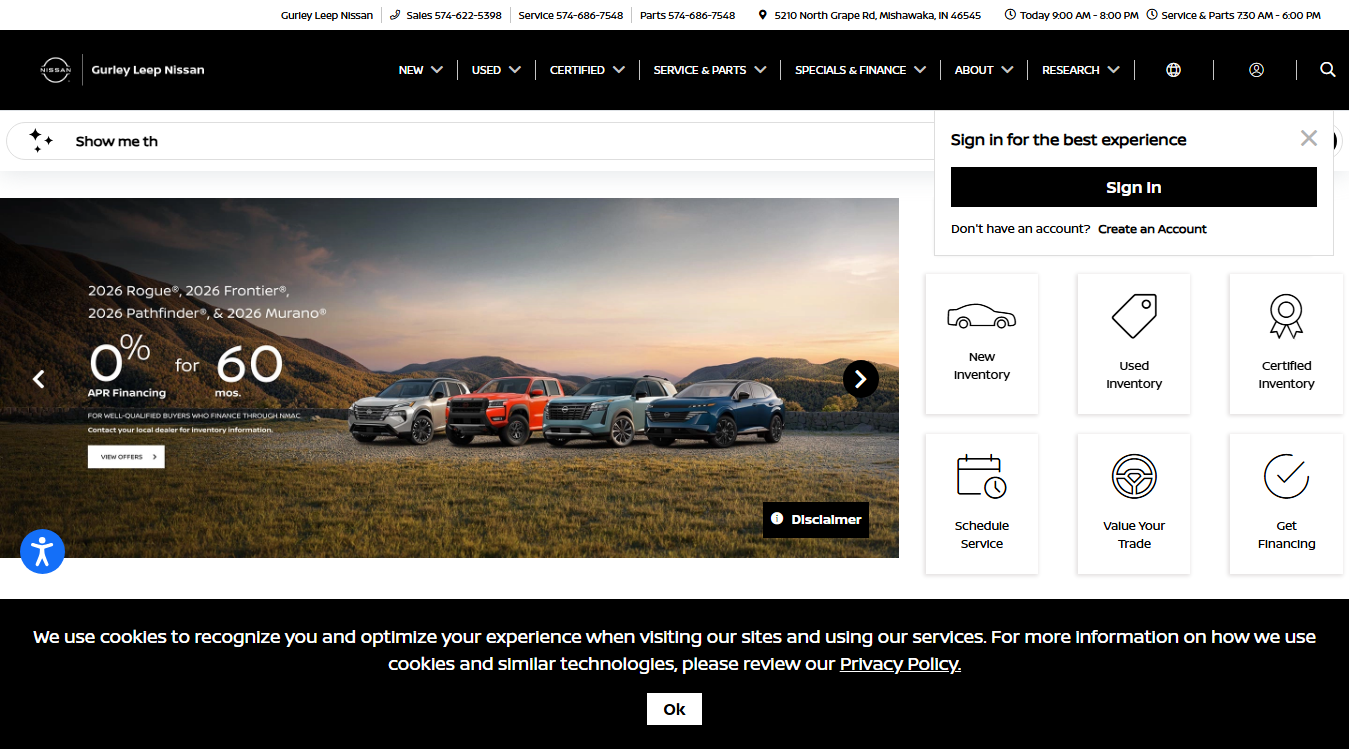Expand the SPECIALS & FINANCE dropdown
The height and width of the screenshot is (749, 1349).
pyautogui.click(x=860, y=70)
